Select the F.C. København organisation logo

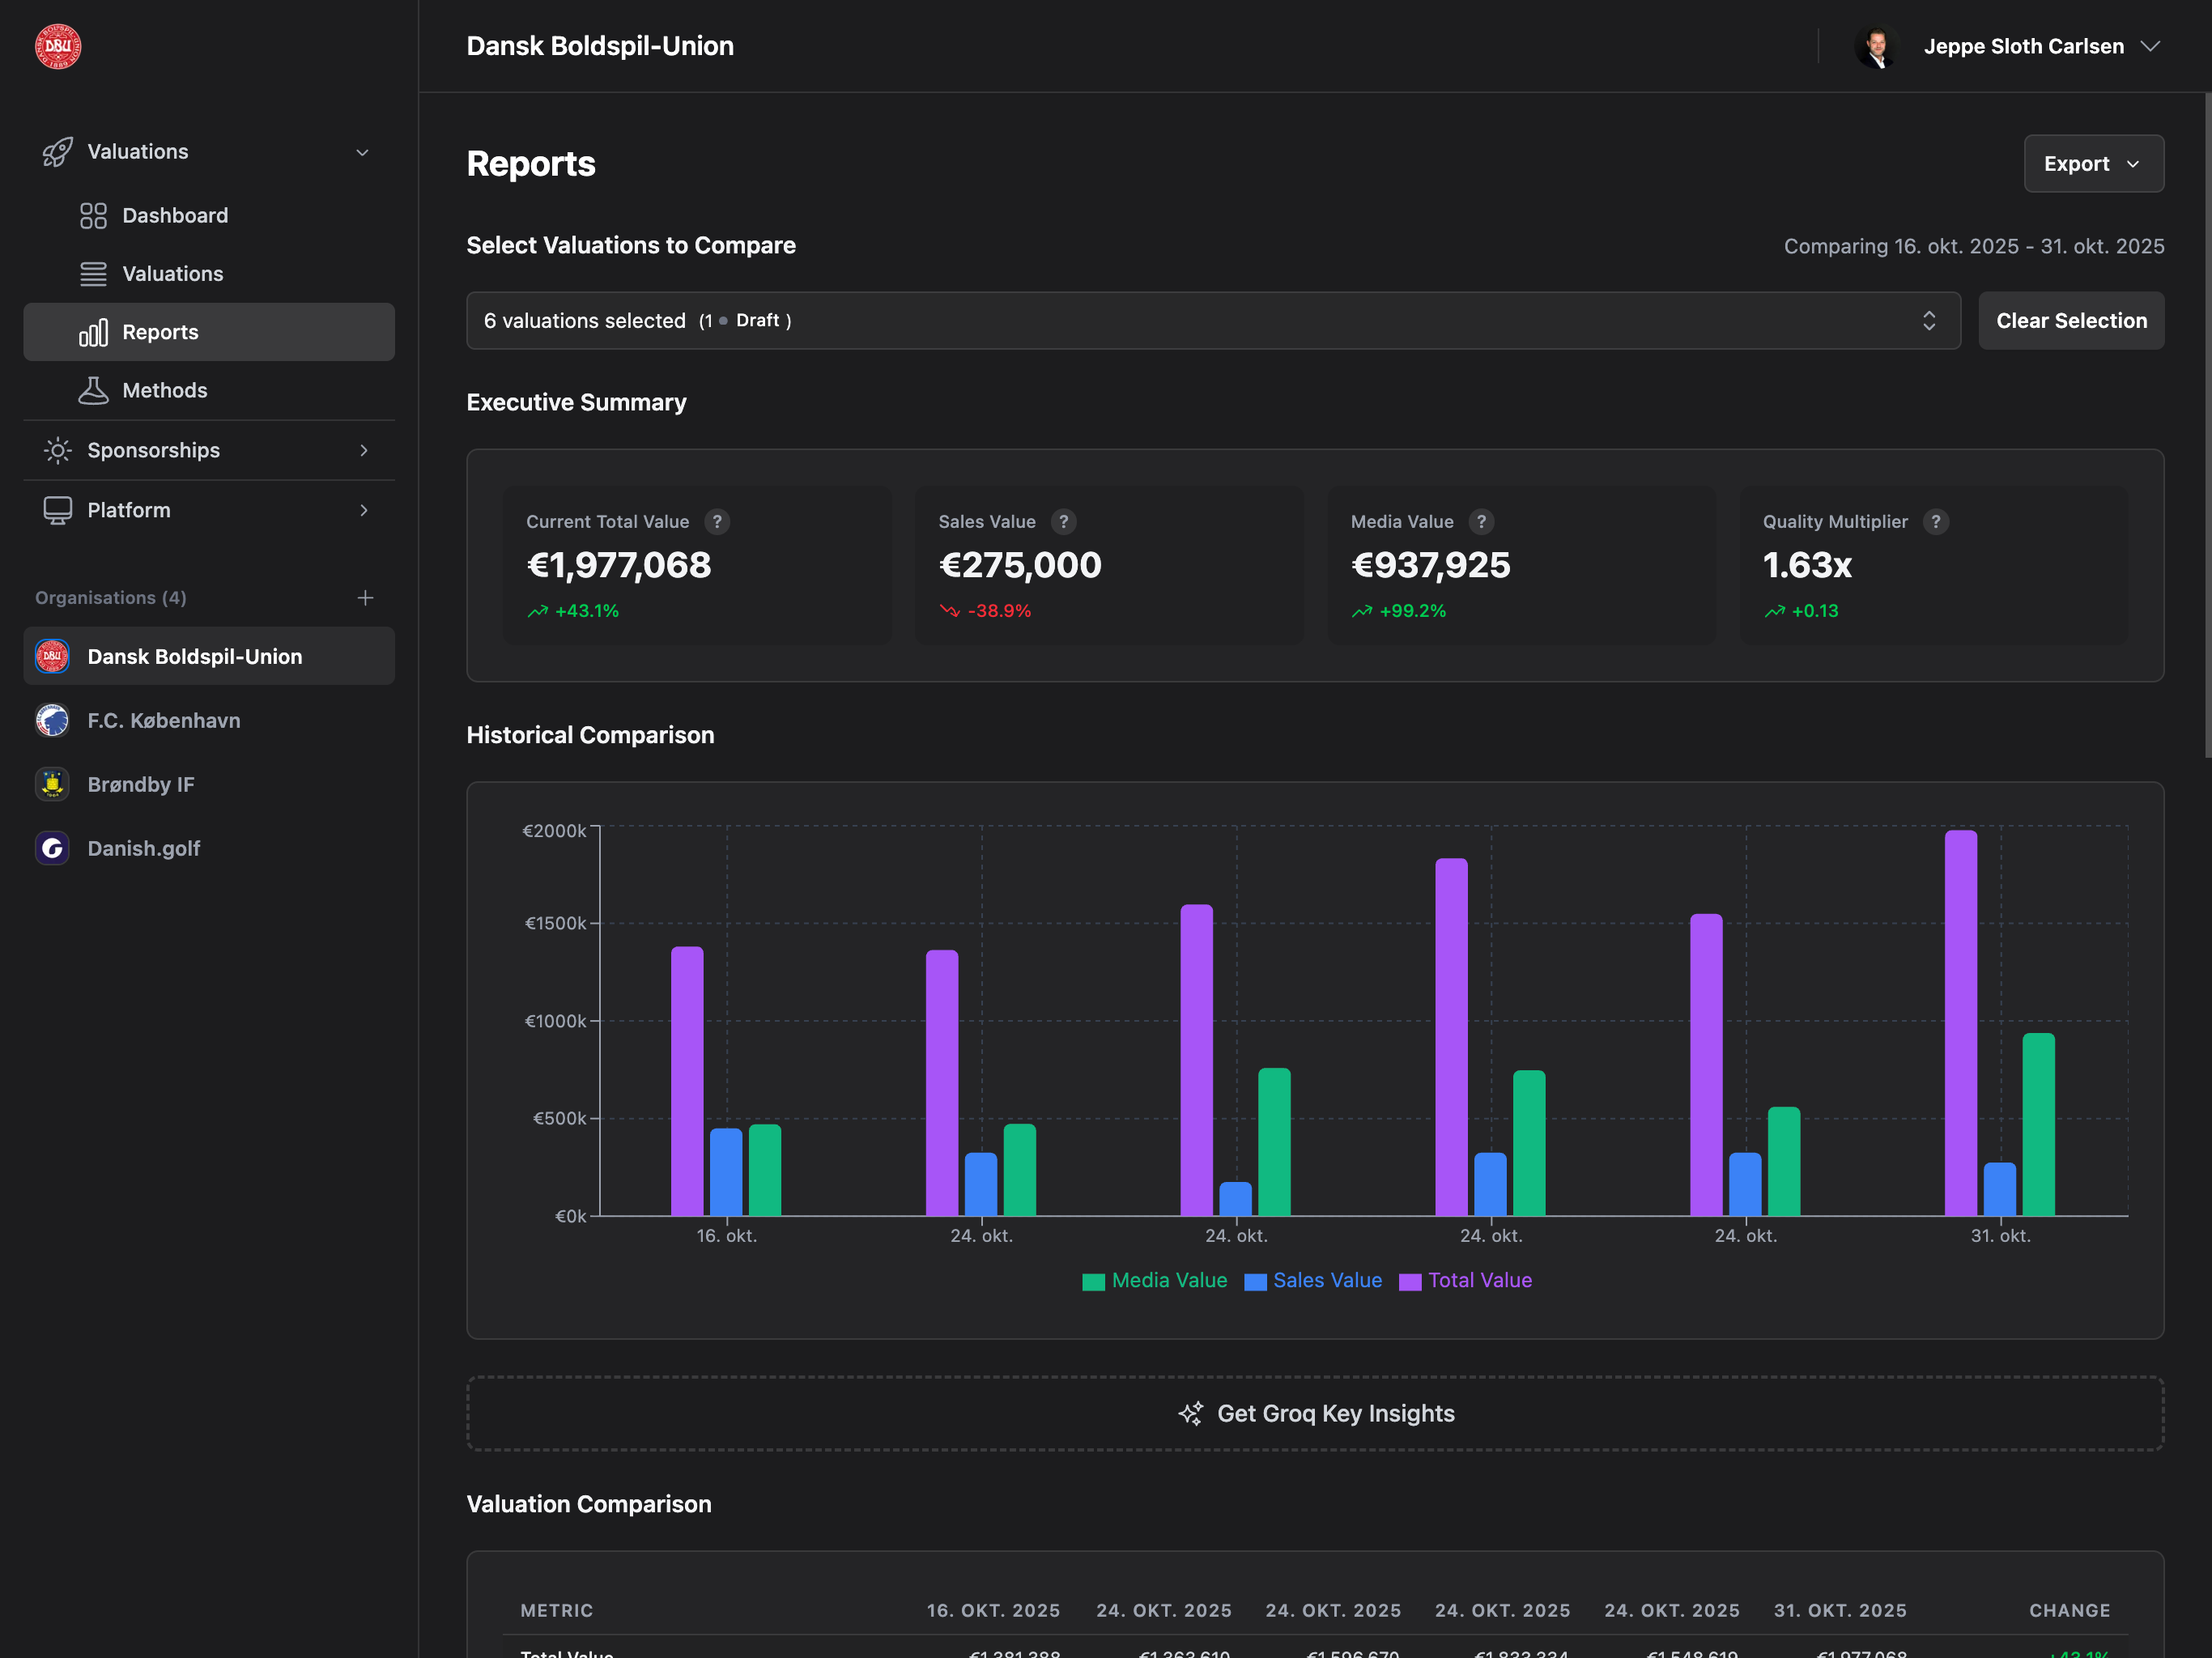coord(52,720)
